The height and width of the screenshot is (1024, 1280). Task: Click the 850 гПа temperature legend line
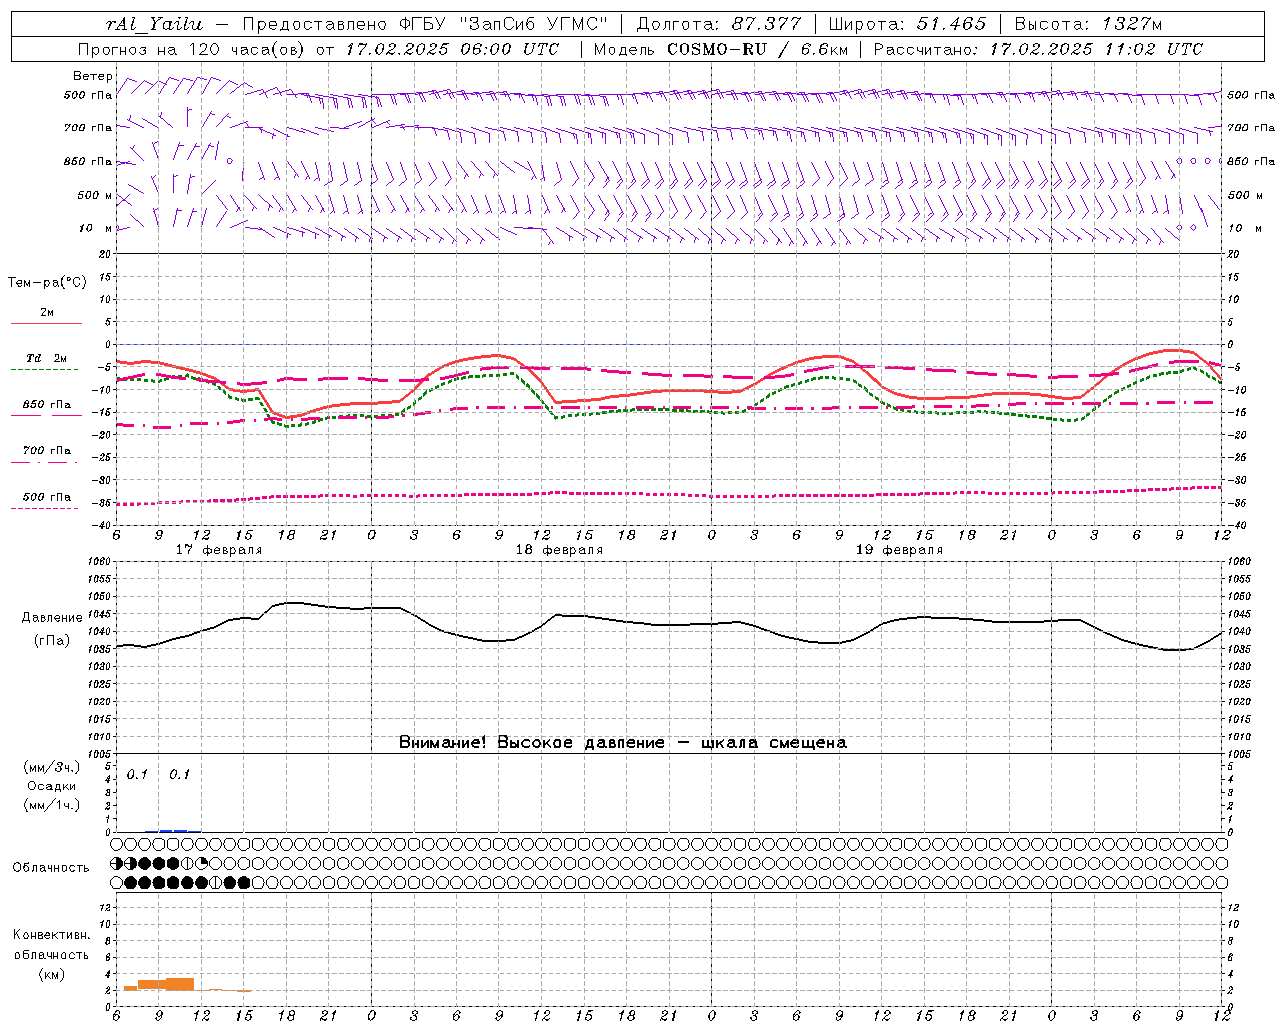46,414
